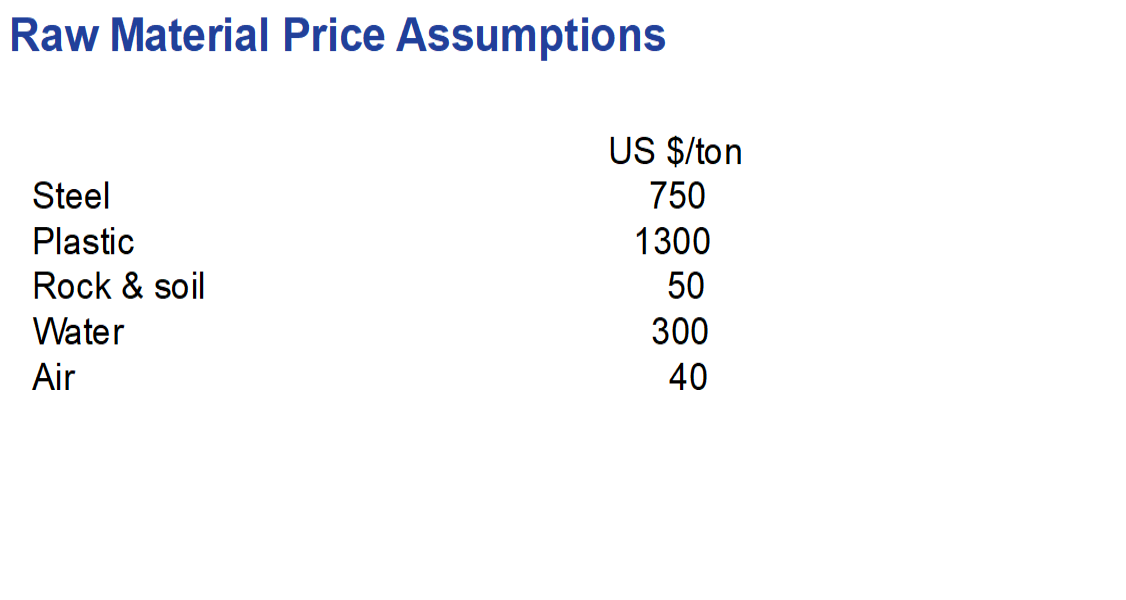Click the ampersand in Rock & soil
Viewport: 1126px width, 600px height.
coord(133,286)
